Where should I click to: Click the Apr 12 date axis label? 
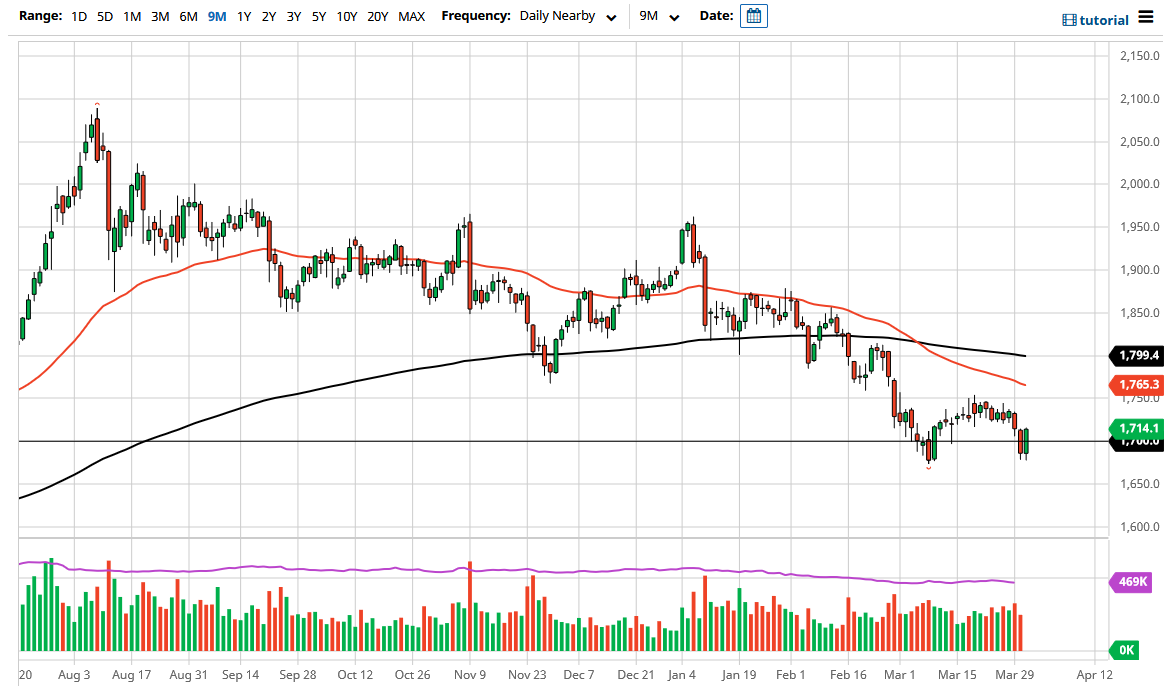[x=1094, y=675]
